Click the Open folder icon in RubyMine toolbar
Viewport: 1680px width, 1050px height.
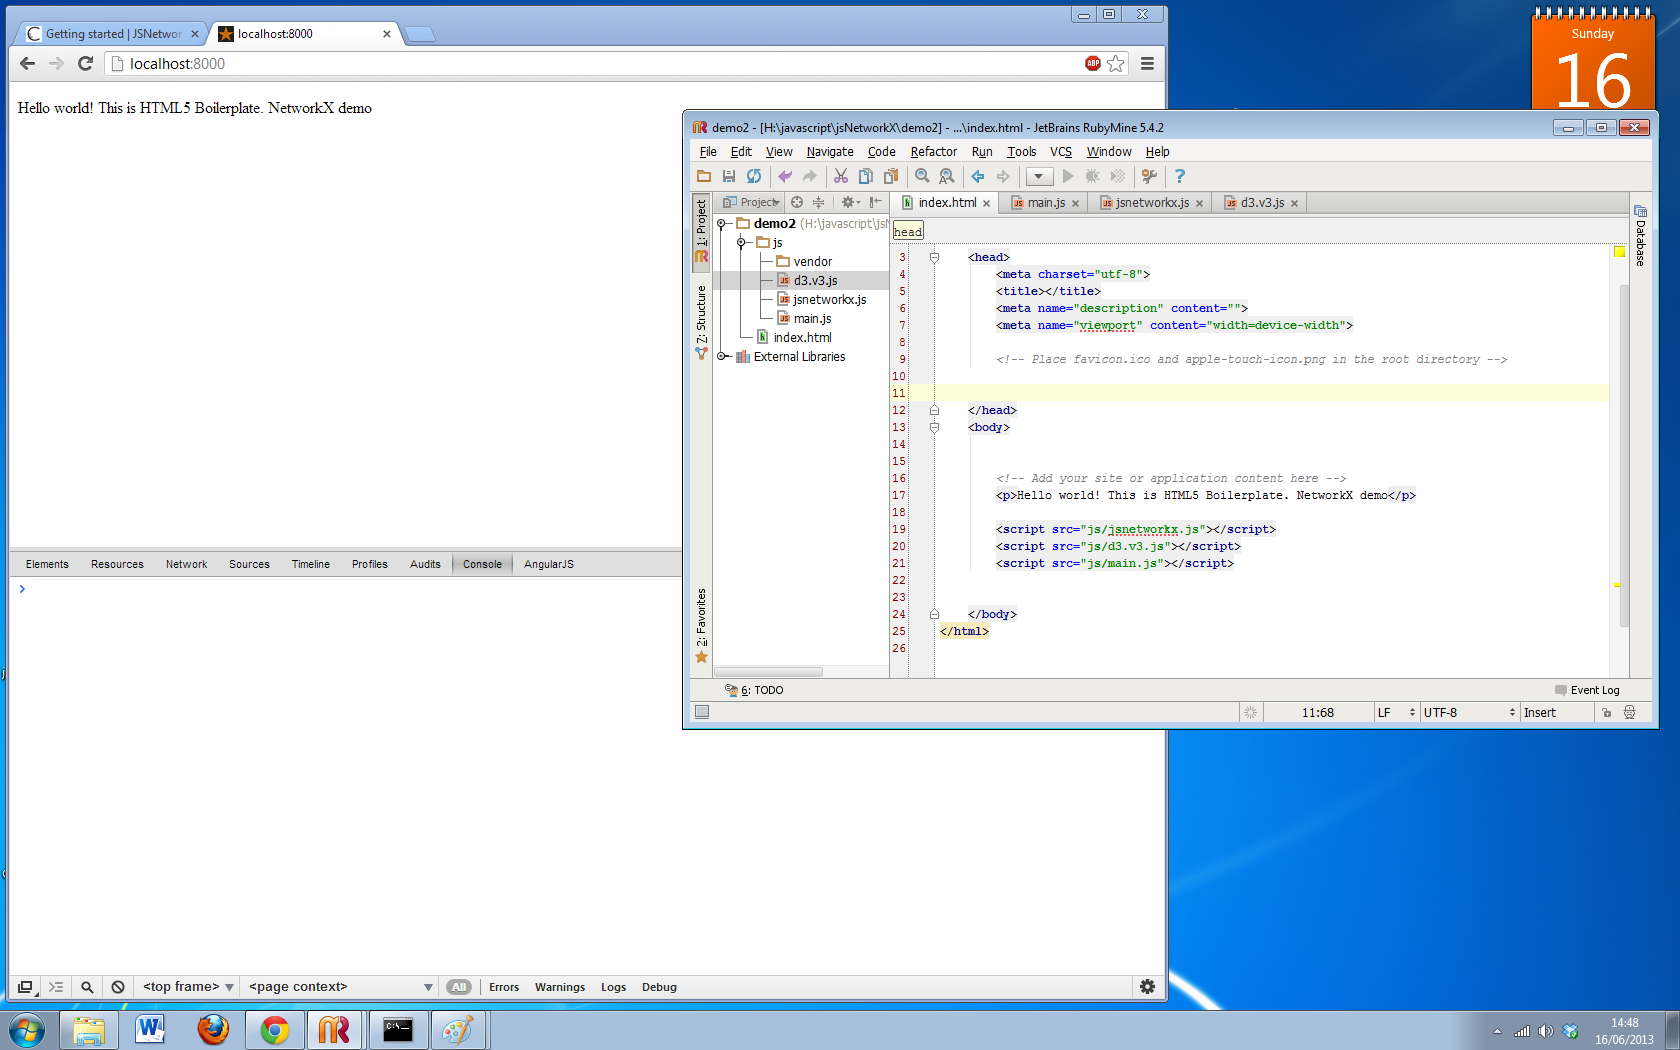click(x=704, y=176)
